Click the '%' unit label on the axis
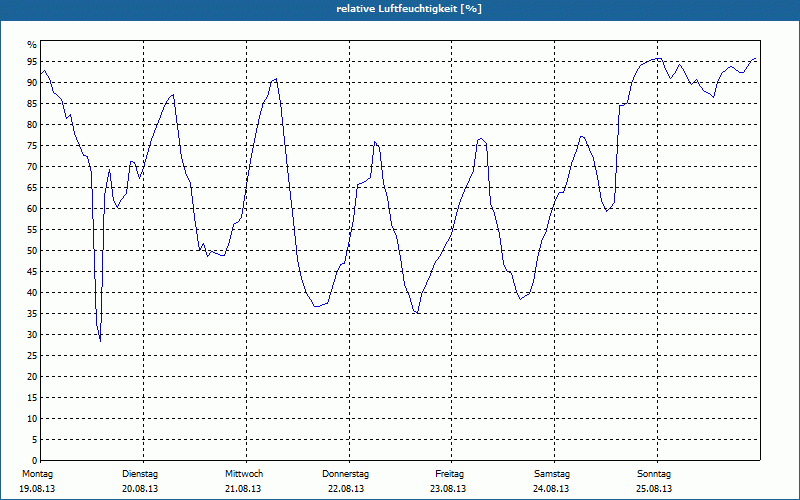The width and height of the screenshot is (800, 500). (32, 45)
